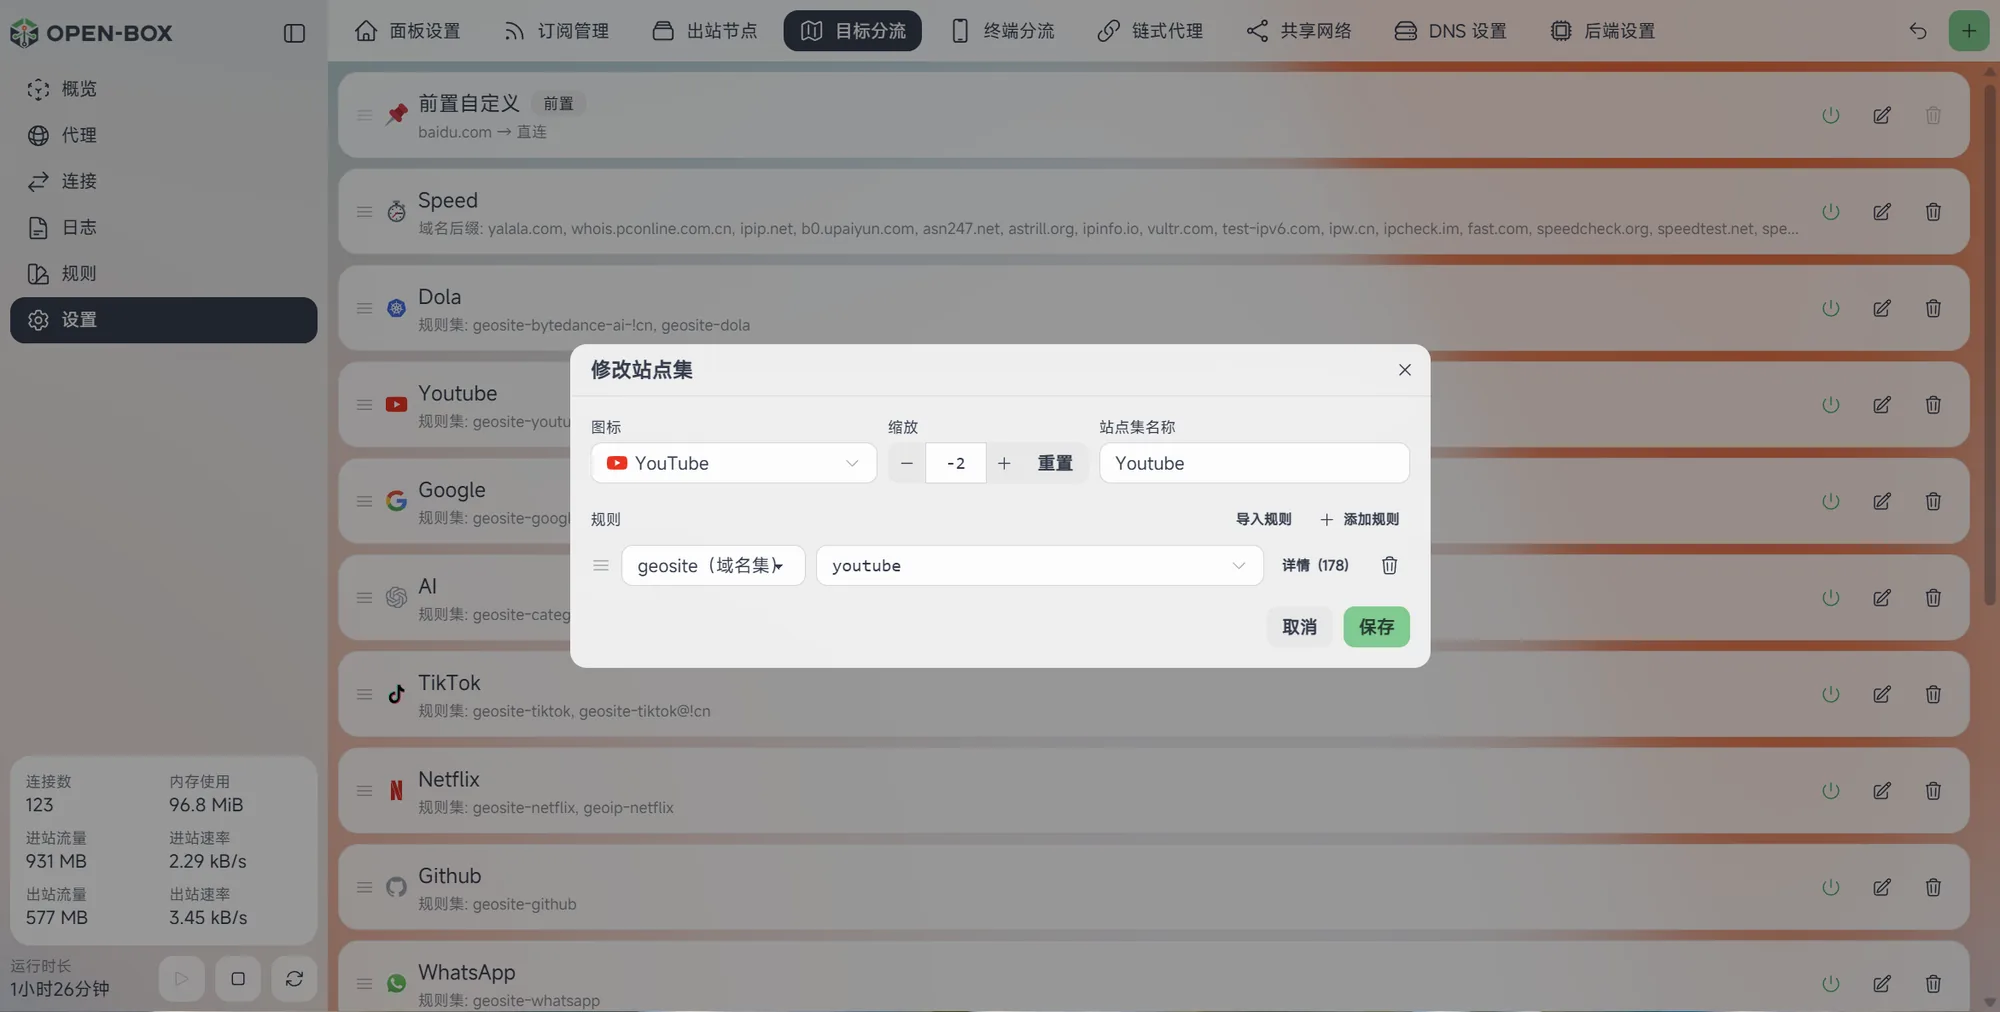Edit the TikTok rule set
Screen dimensions: 2000x1012
point(1882,694)
